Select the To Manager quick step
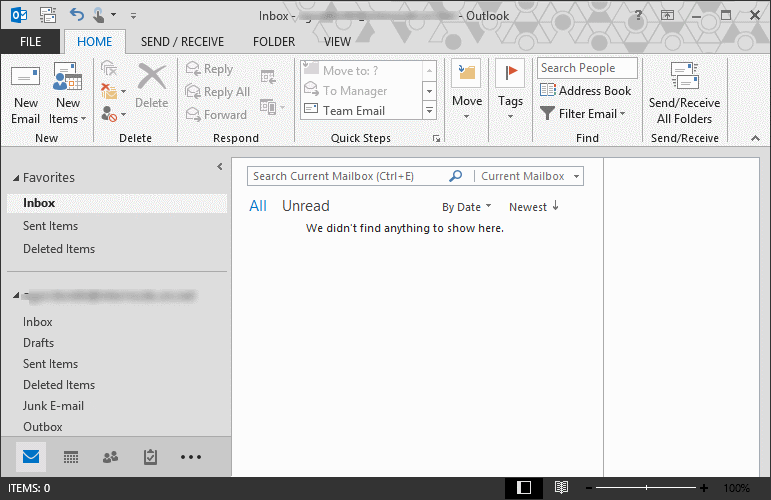 [361, 91]
